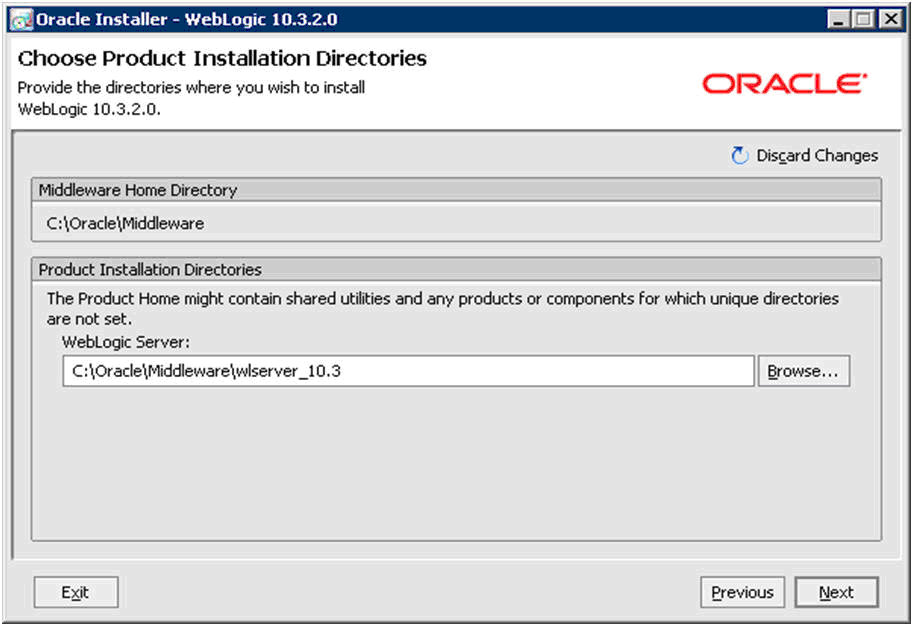The image size is (913, 626).
Task: Click into the WebLogic Server directory field
Action: tap(408, 371)
